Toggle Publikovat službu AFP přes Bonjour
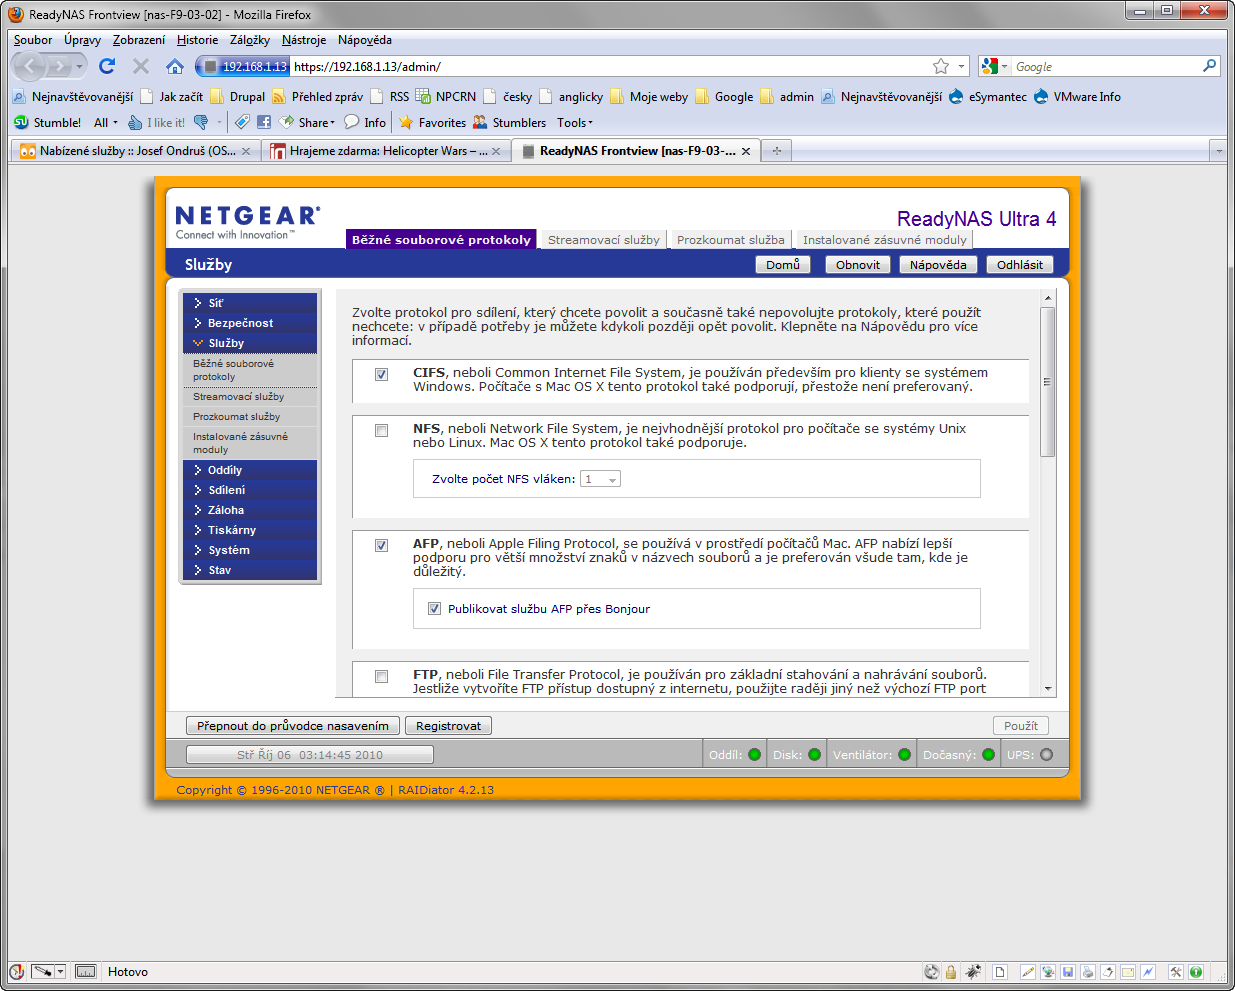1235x991 pixels. point(434,608)
